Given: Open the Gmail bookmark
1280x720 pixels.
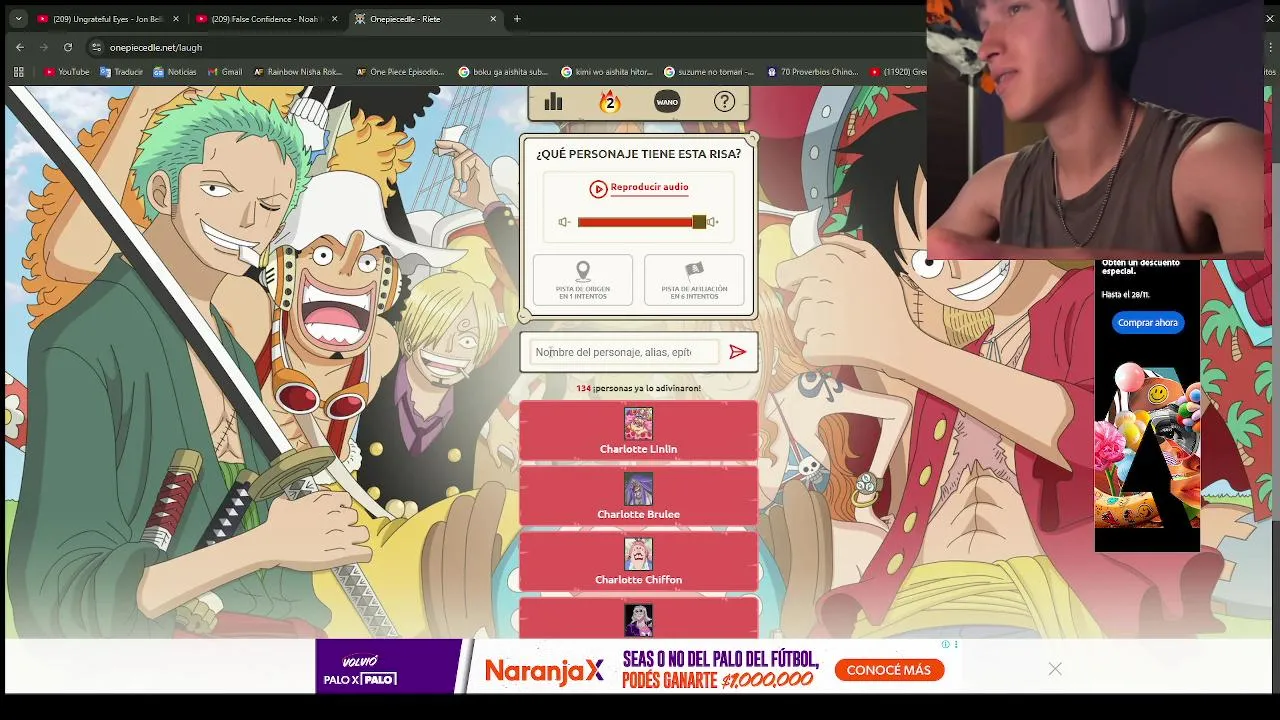Looking at the screenshot, I should click(225, 72).
